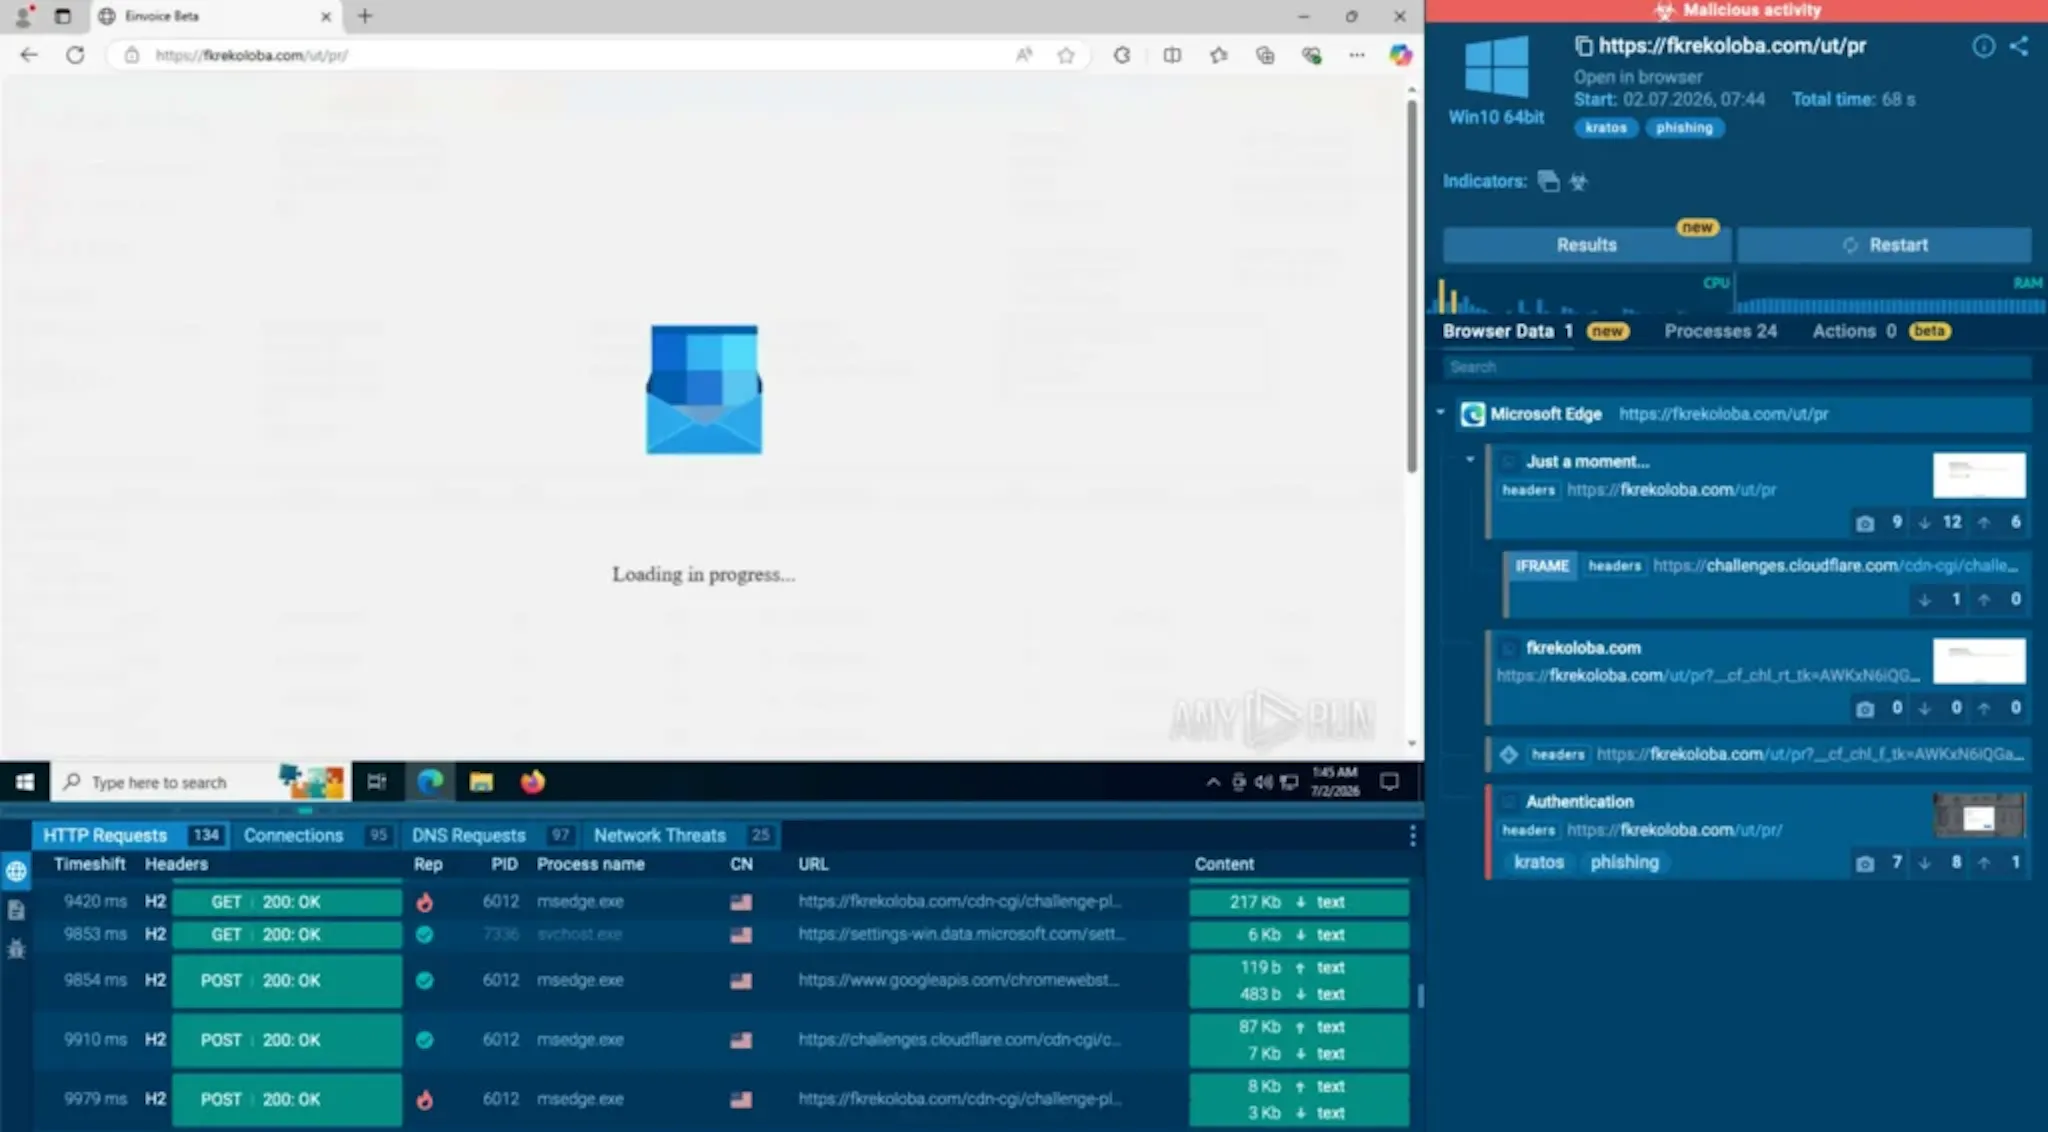Toggle checkbox beside Authentication entry
This screenshot has height=1132, width=2048.
point(1508,802)
